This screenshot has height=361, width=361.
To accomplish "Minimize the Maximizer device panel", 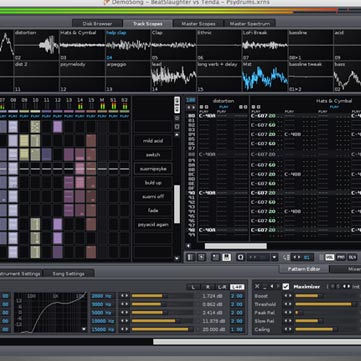I will click(265, 287).
